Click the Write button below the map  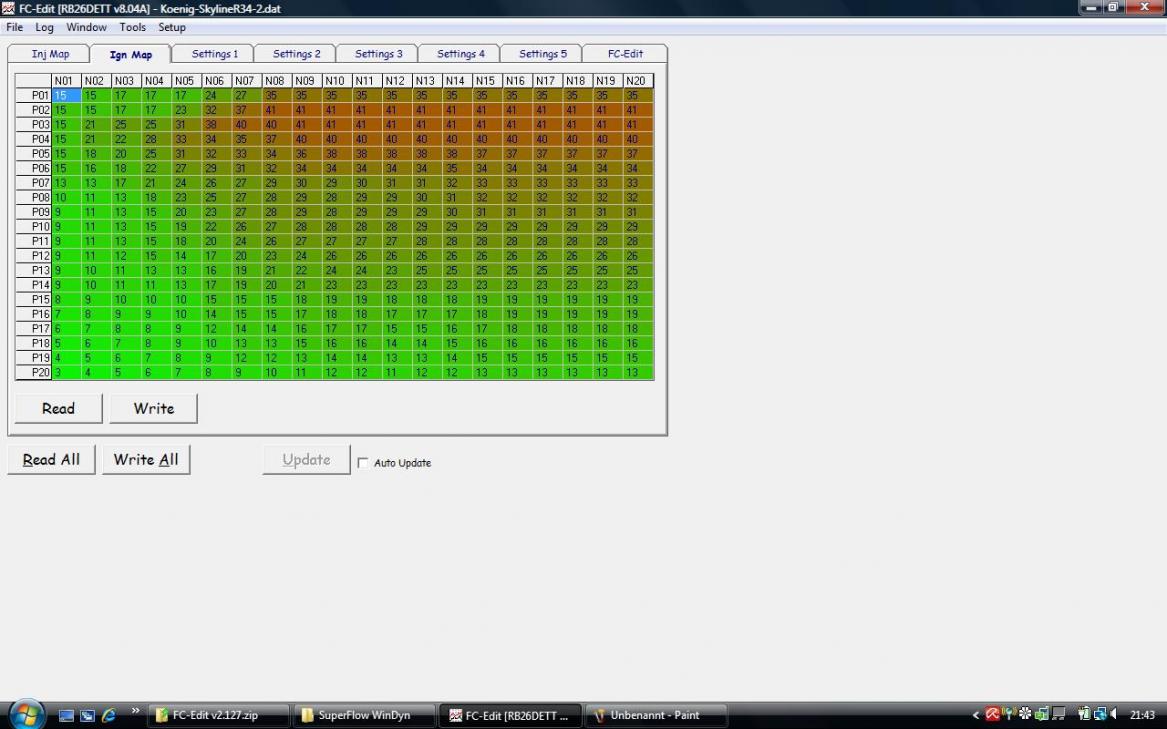tap(153, 408)
